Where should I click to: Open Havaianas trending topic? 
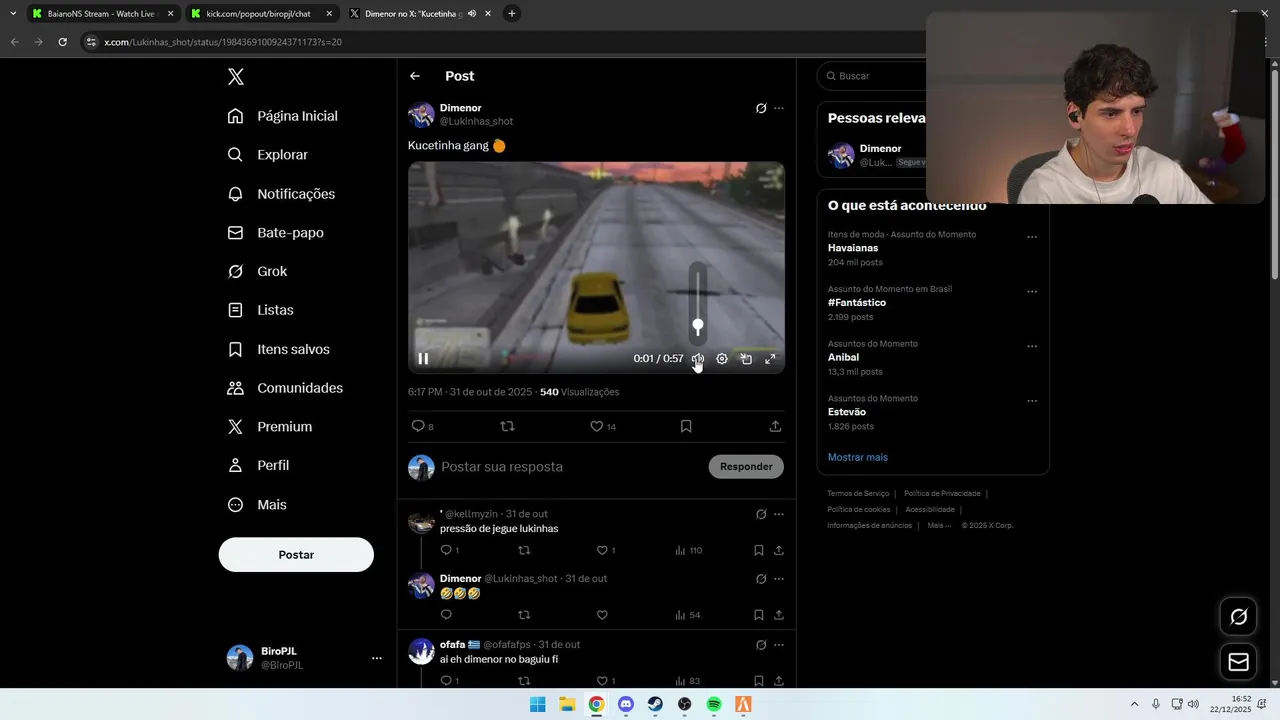coord(853,248)
